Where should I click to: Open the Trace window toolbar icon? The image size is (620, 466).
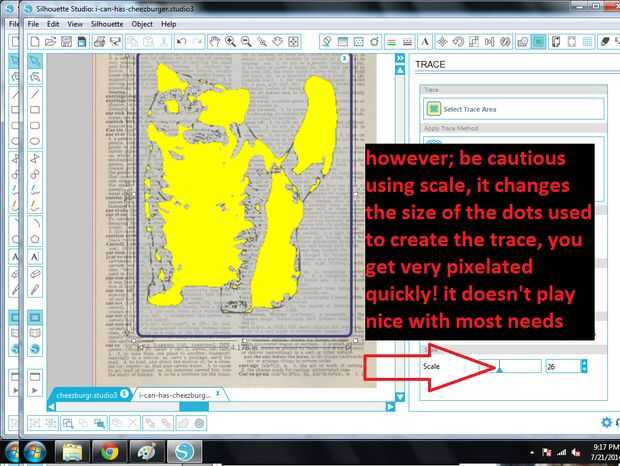539,42
